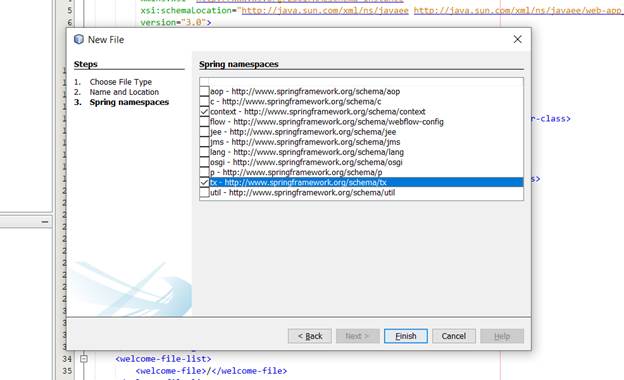Open the java.sun.com javaee link in editor
This screenshot has width=624, height=380.
(325, 10)
